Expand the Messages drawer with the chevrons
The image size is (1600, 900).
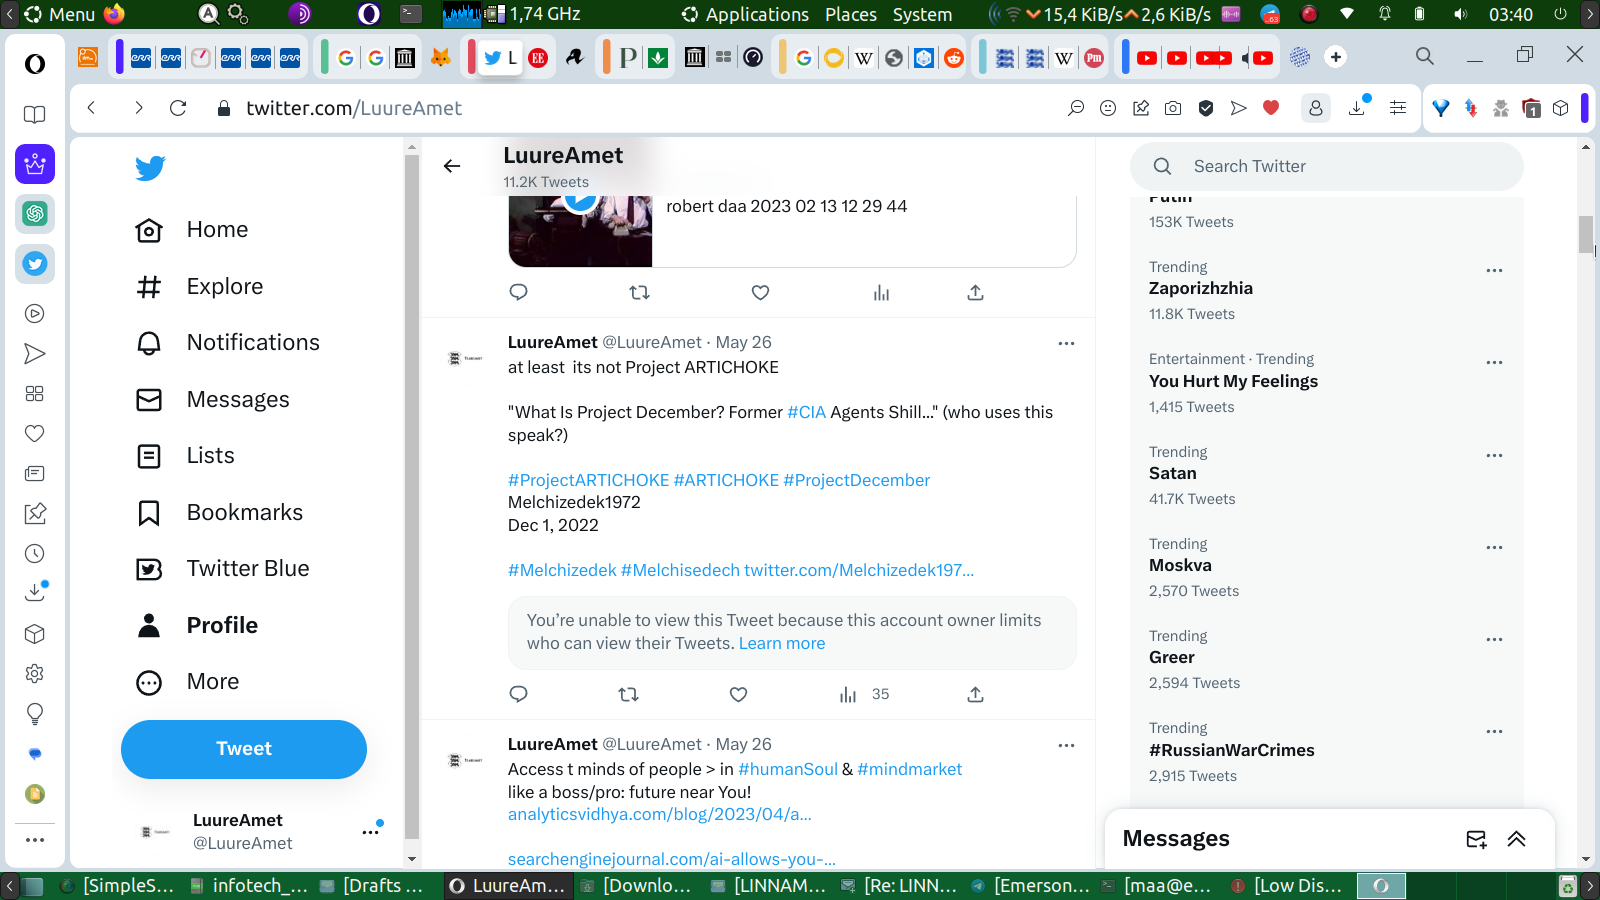(1516, 839)
